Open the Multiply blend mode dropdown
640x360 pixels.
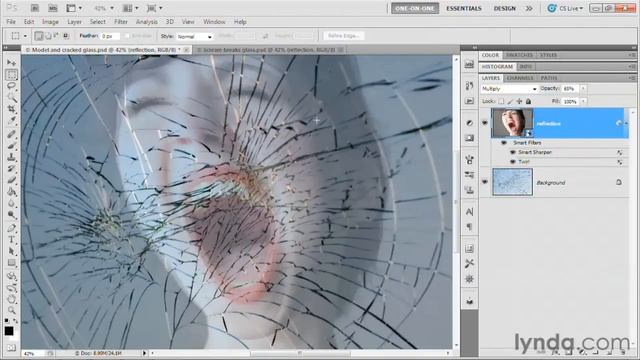(x=509, y=89)
